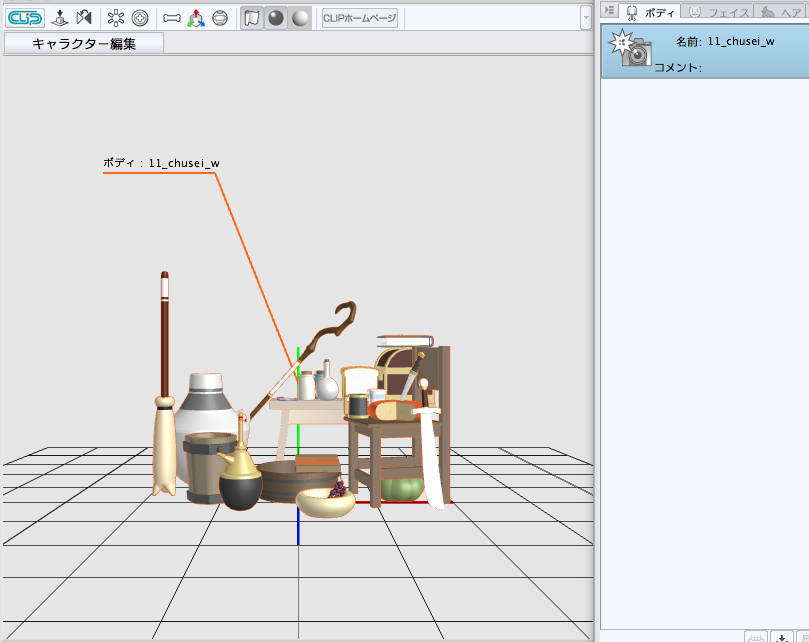The image size is (809, 642).
Task: Toggle the flat texture display mode
Action: 251,17
